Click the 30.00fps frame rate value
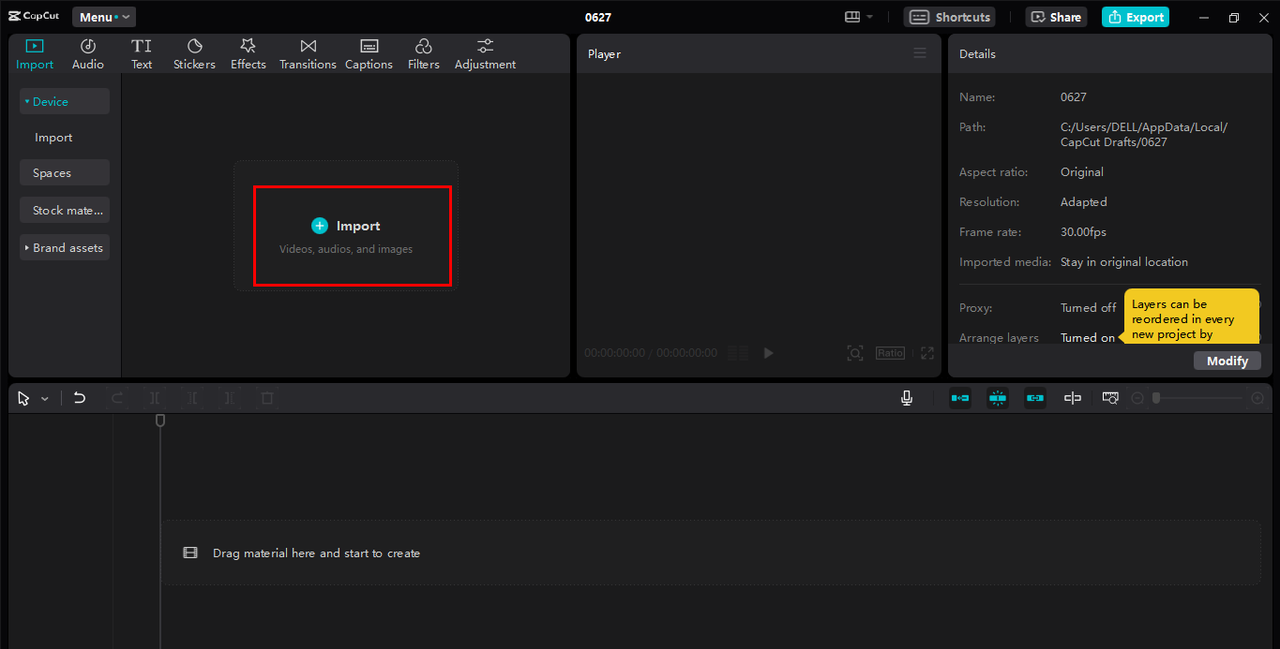Screen dimensions: 1280x649 pos(1084,232)
